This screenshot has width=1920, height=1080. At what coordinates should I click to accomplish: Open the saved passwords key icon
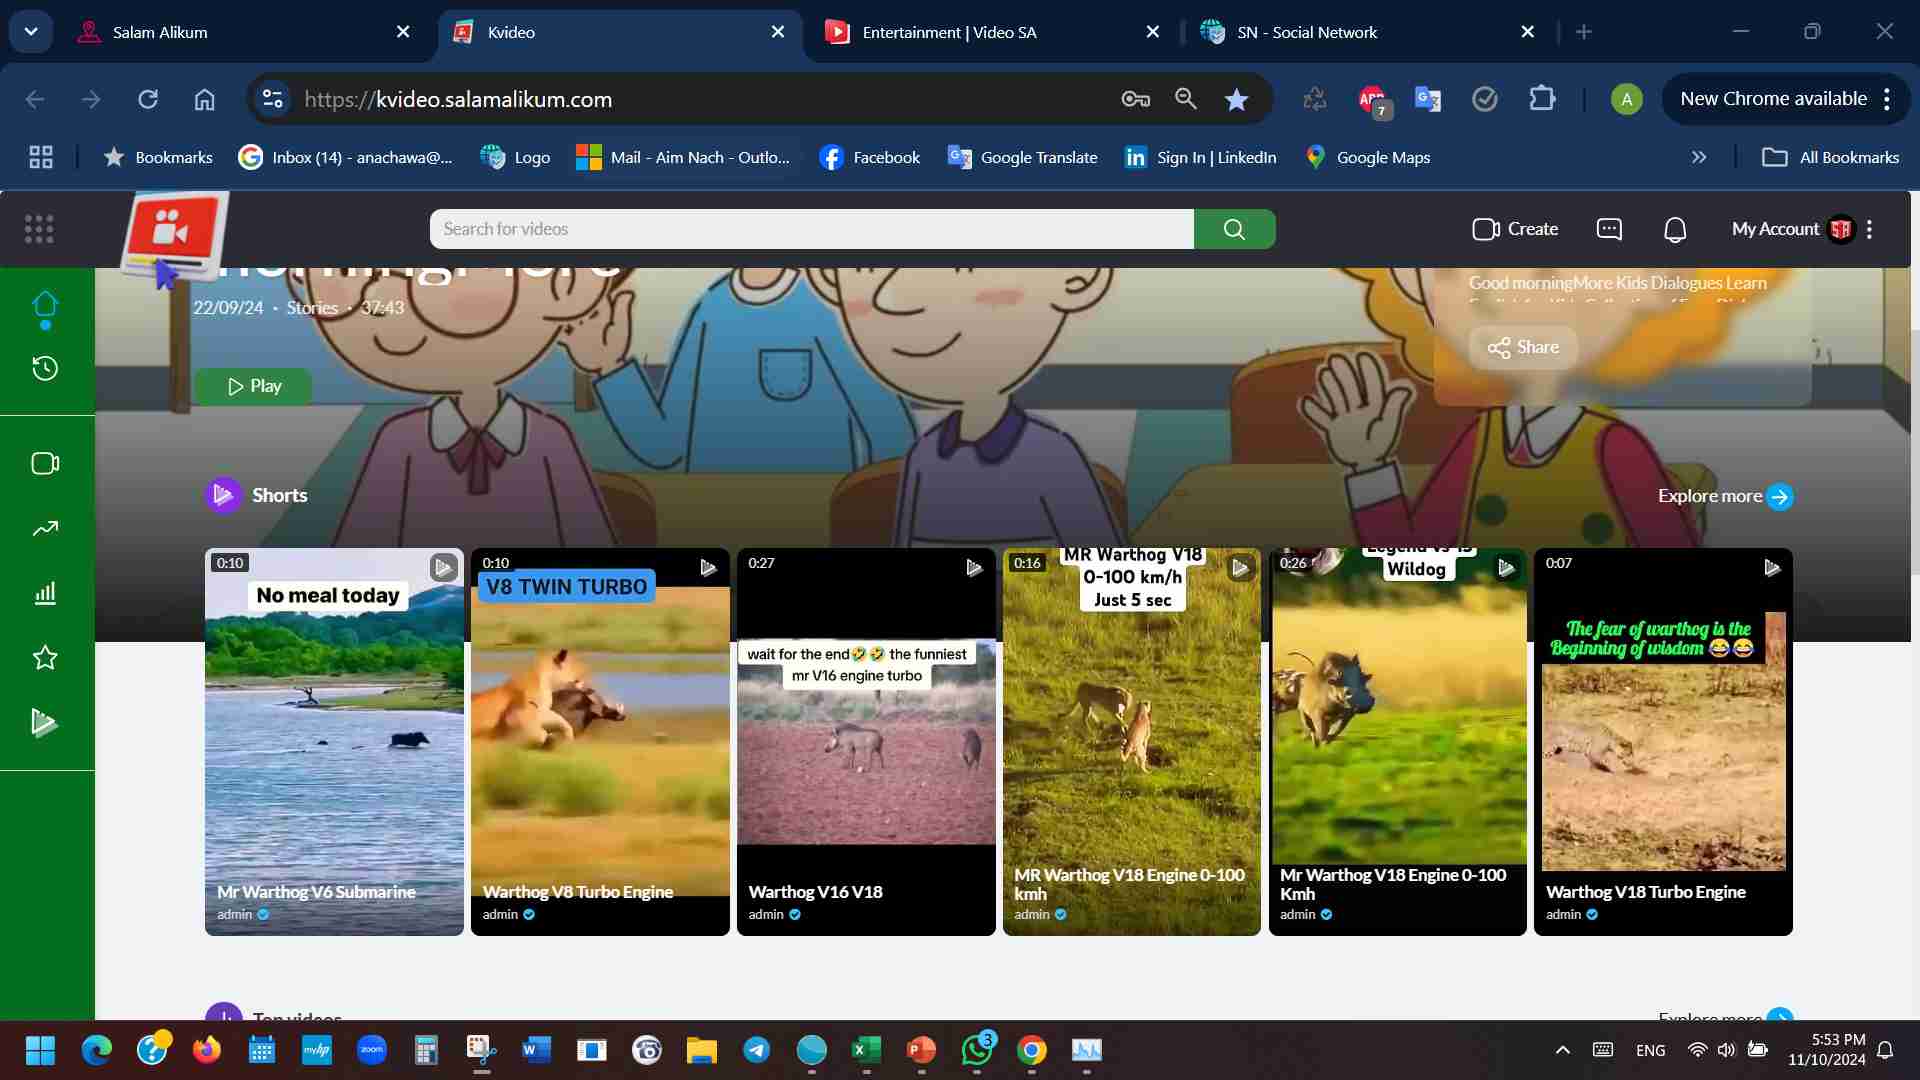click(x=1135, y=99)
